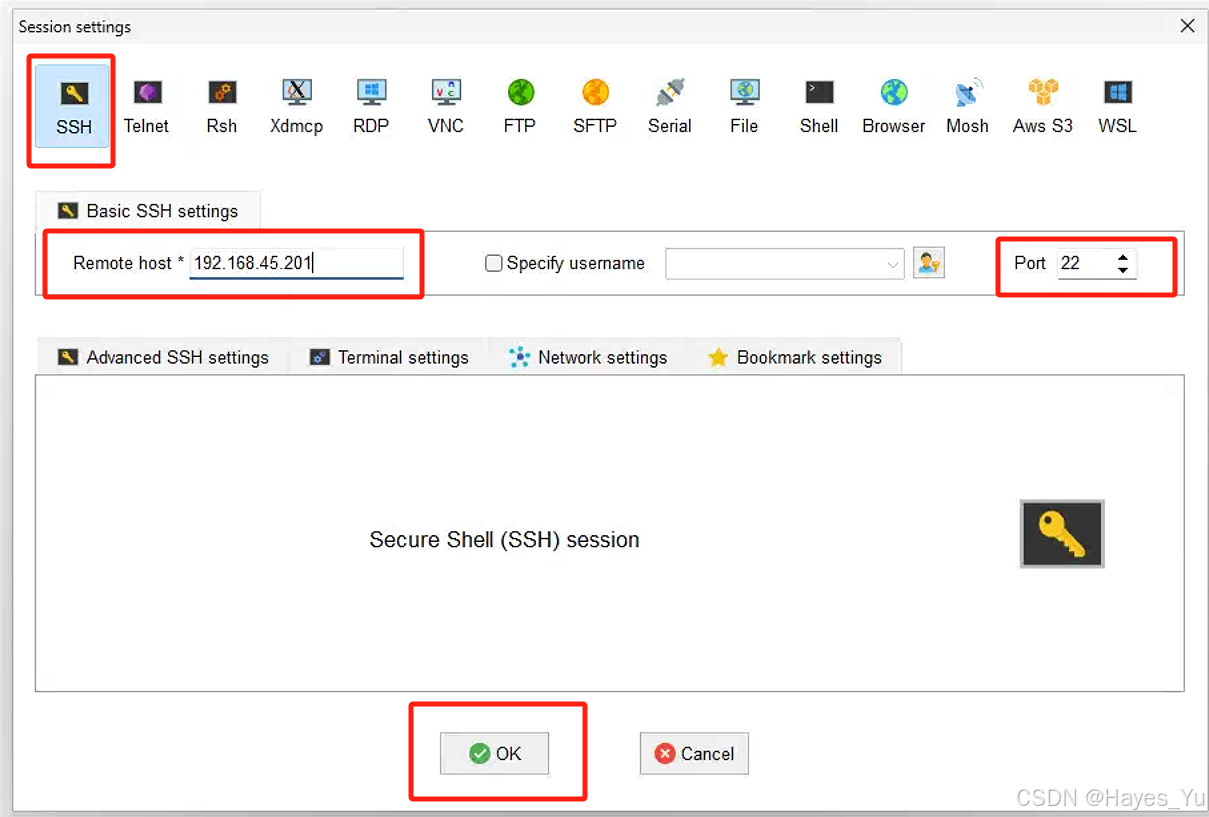
Task: Open the Advanced SSH settings tab
Action: tap(163, 357)
